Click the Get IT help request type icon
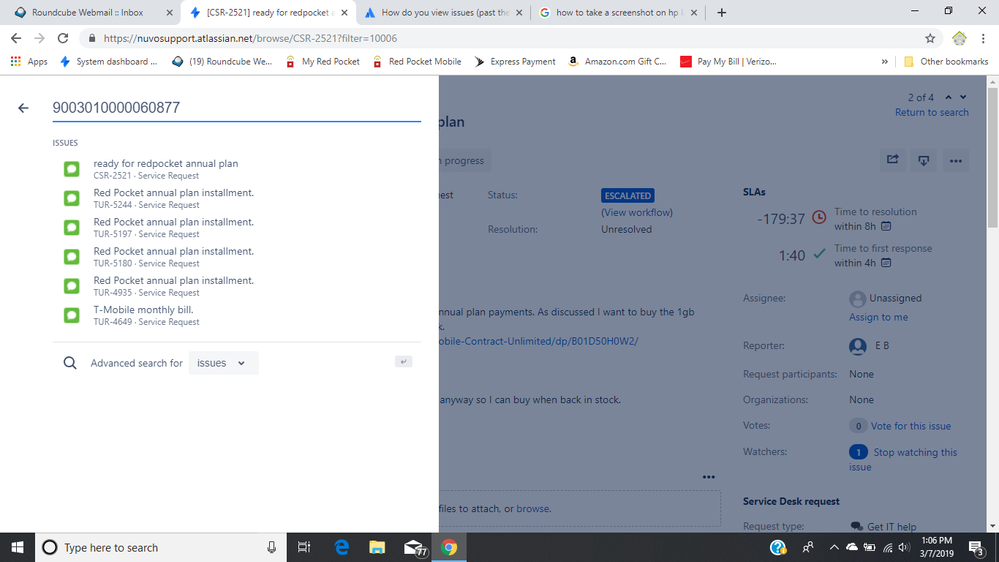Image resolution: width=999 pixels, height=562 pixels. tap(857, 526)
